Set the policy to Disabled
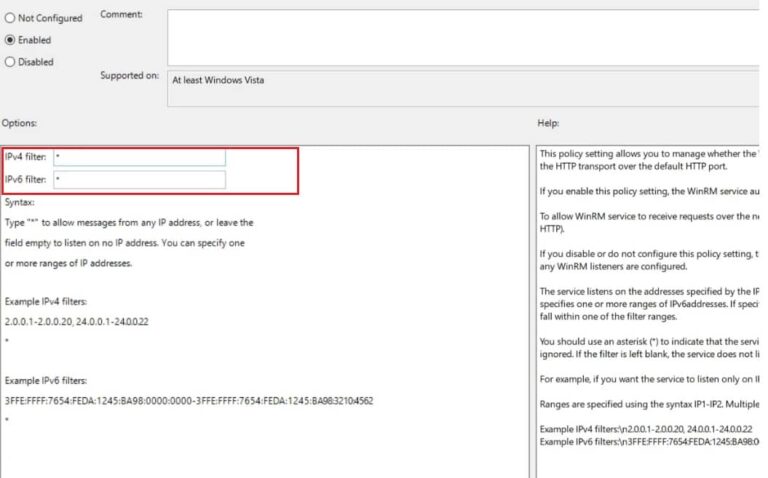The image size is (768, 478). [11, 62]
